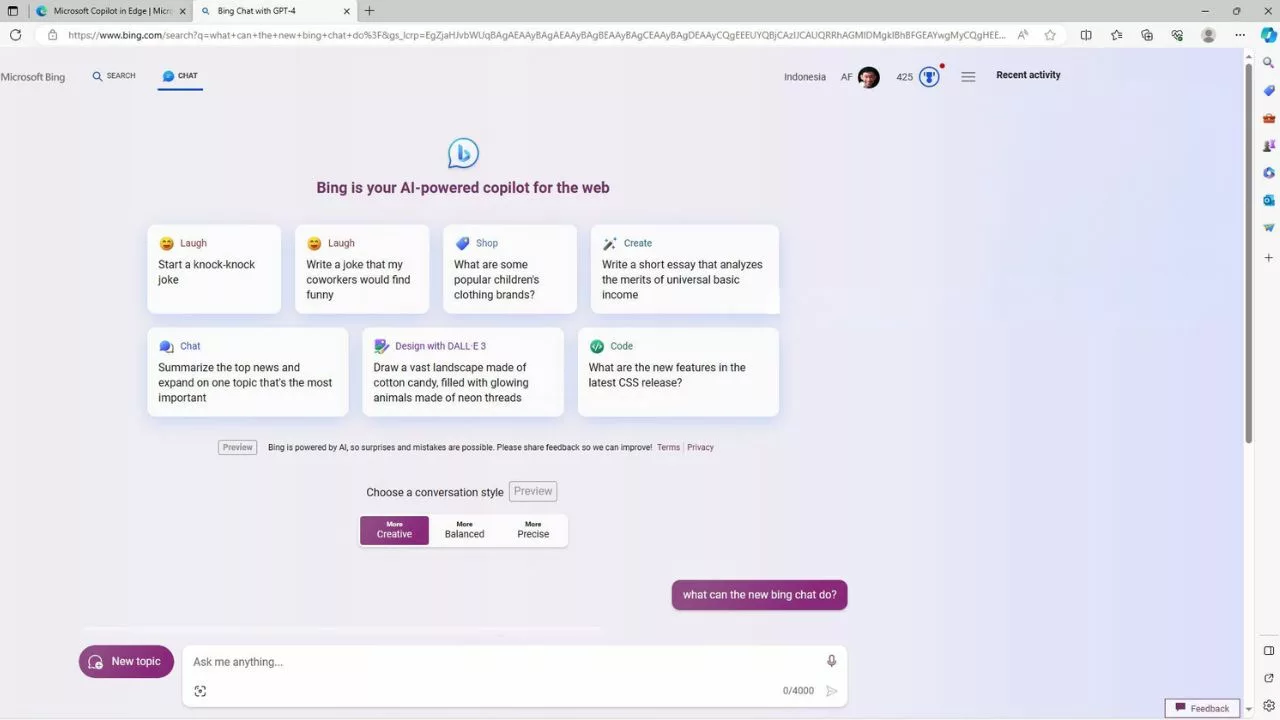
Task: Open the hamburger menu icon
Action: [968, 77]
